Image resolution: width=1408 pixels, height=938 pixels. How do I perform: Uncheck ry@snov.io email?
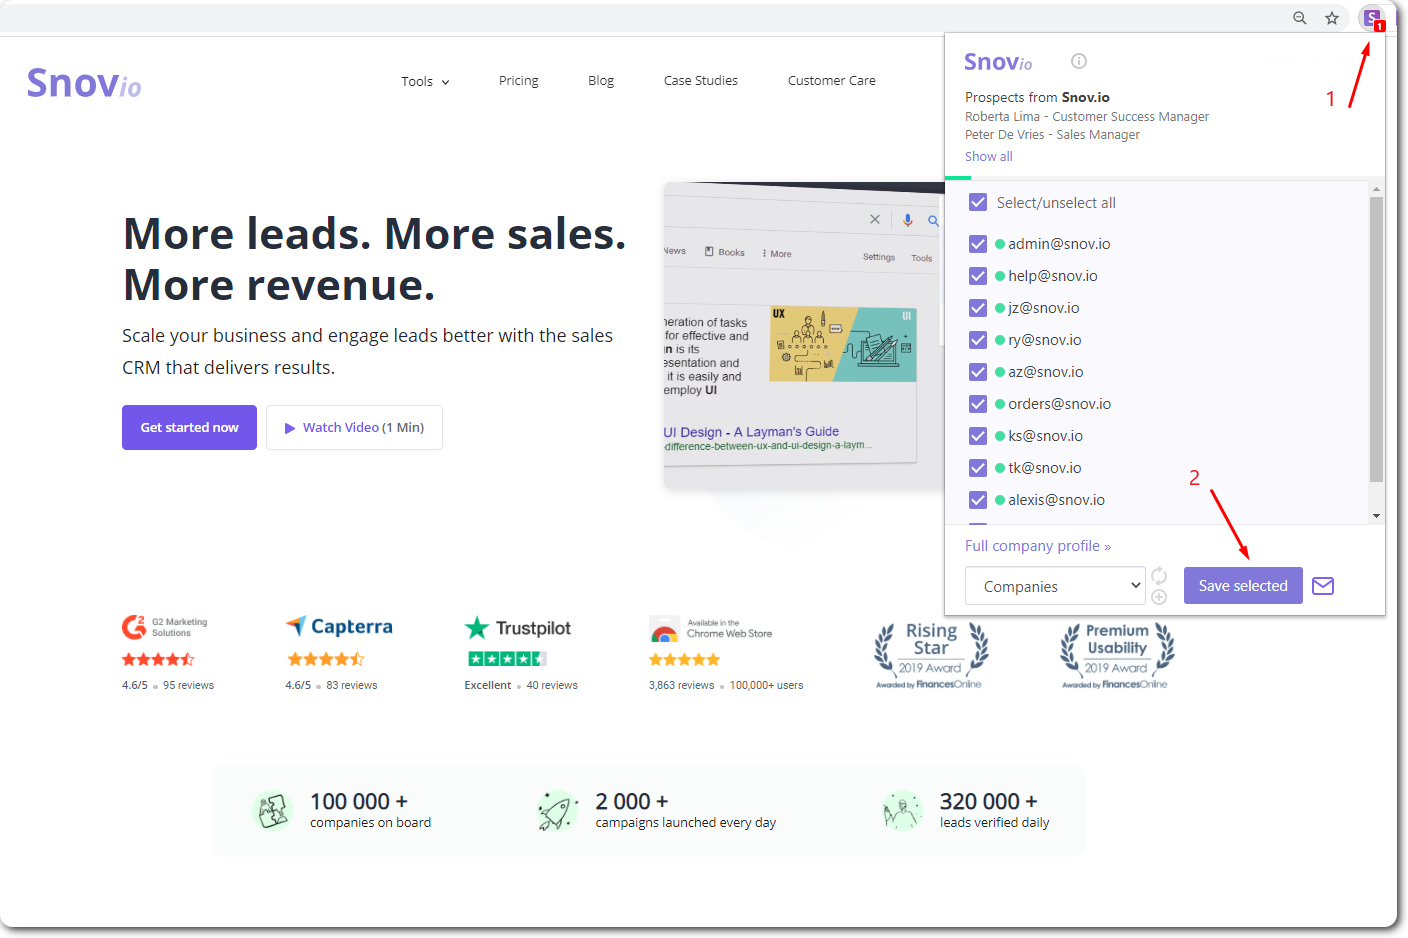[978, 340]
